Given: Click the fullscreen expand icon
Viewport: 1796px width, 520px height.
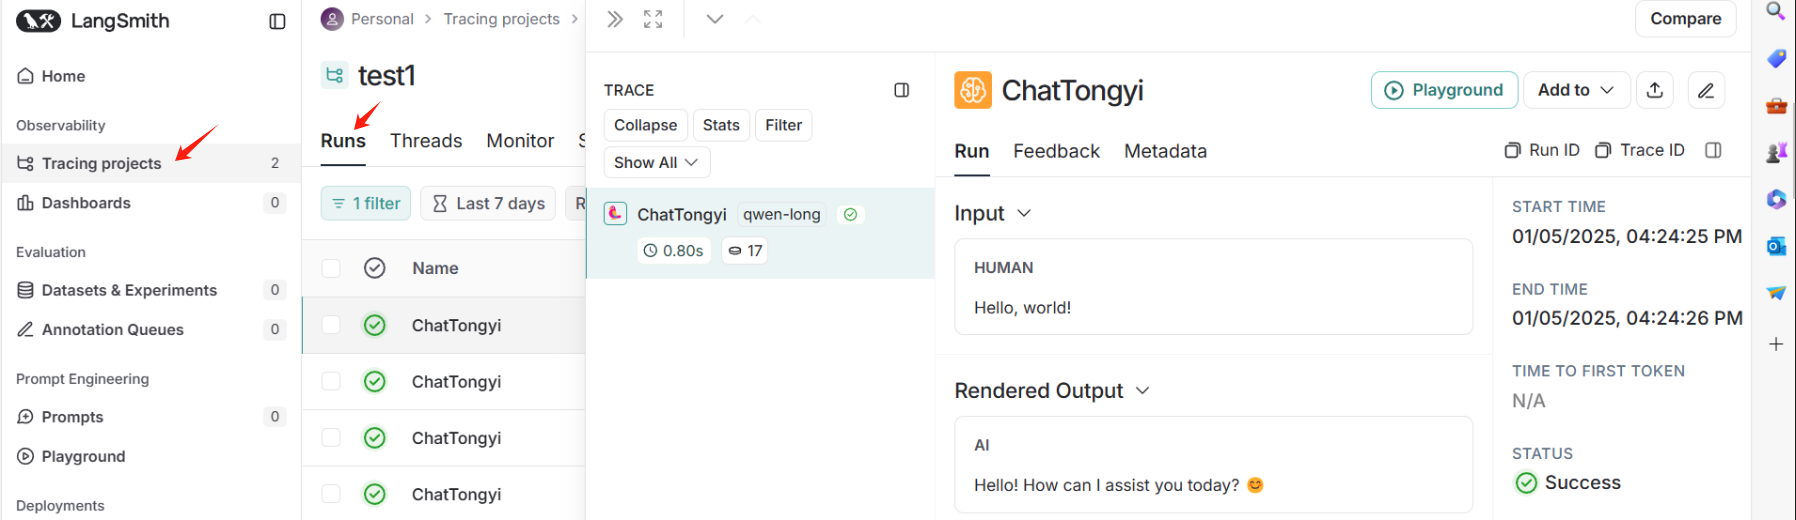Looking at the screenshot, I should click(653, 19).
